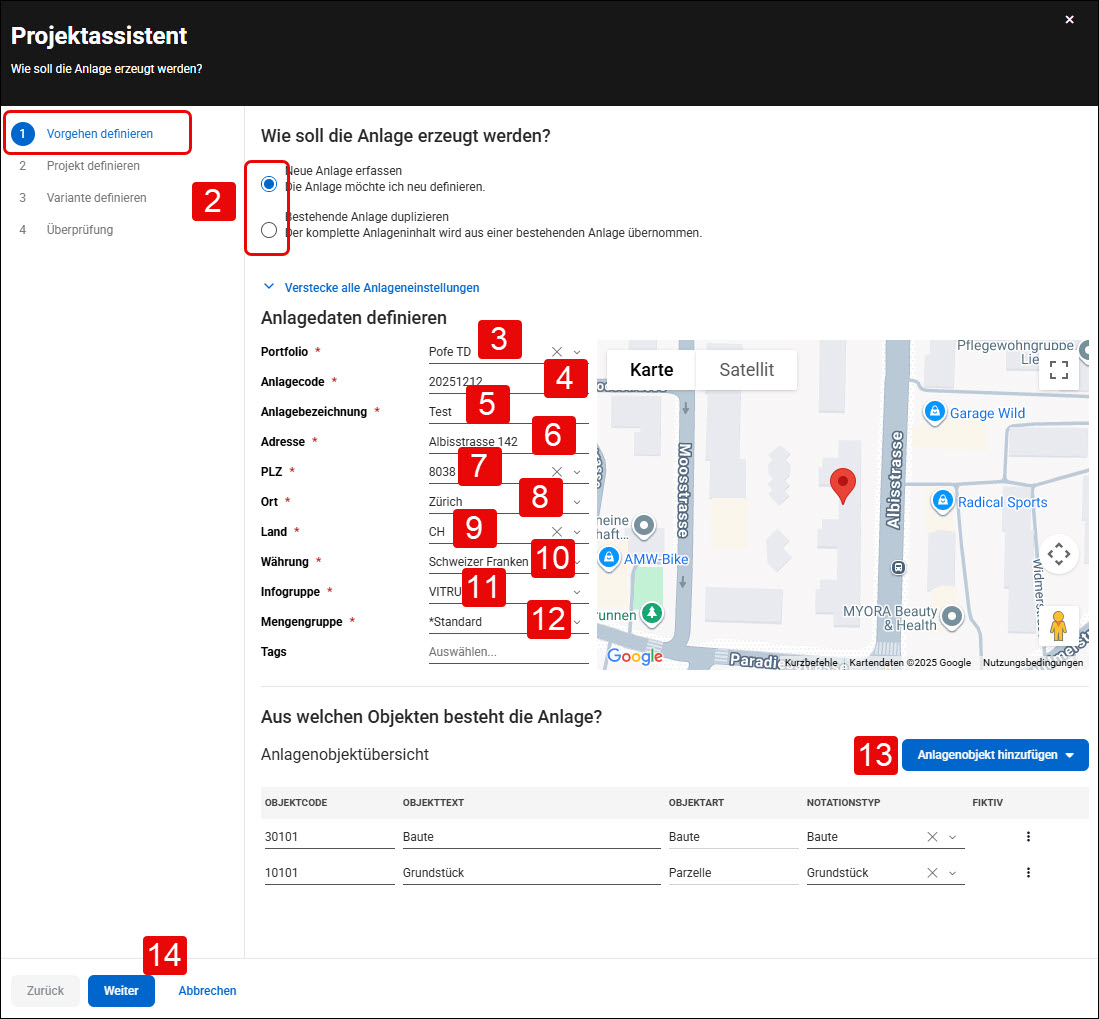Viewport: 1099px width, 1019px height.
Task: Go to step Projekt definieren
Action: 93,166
